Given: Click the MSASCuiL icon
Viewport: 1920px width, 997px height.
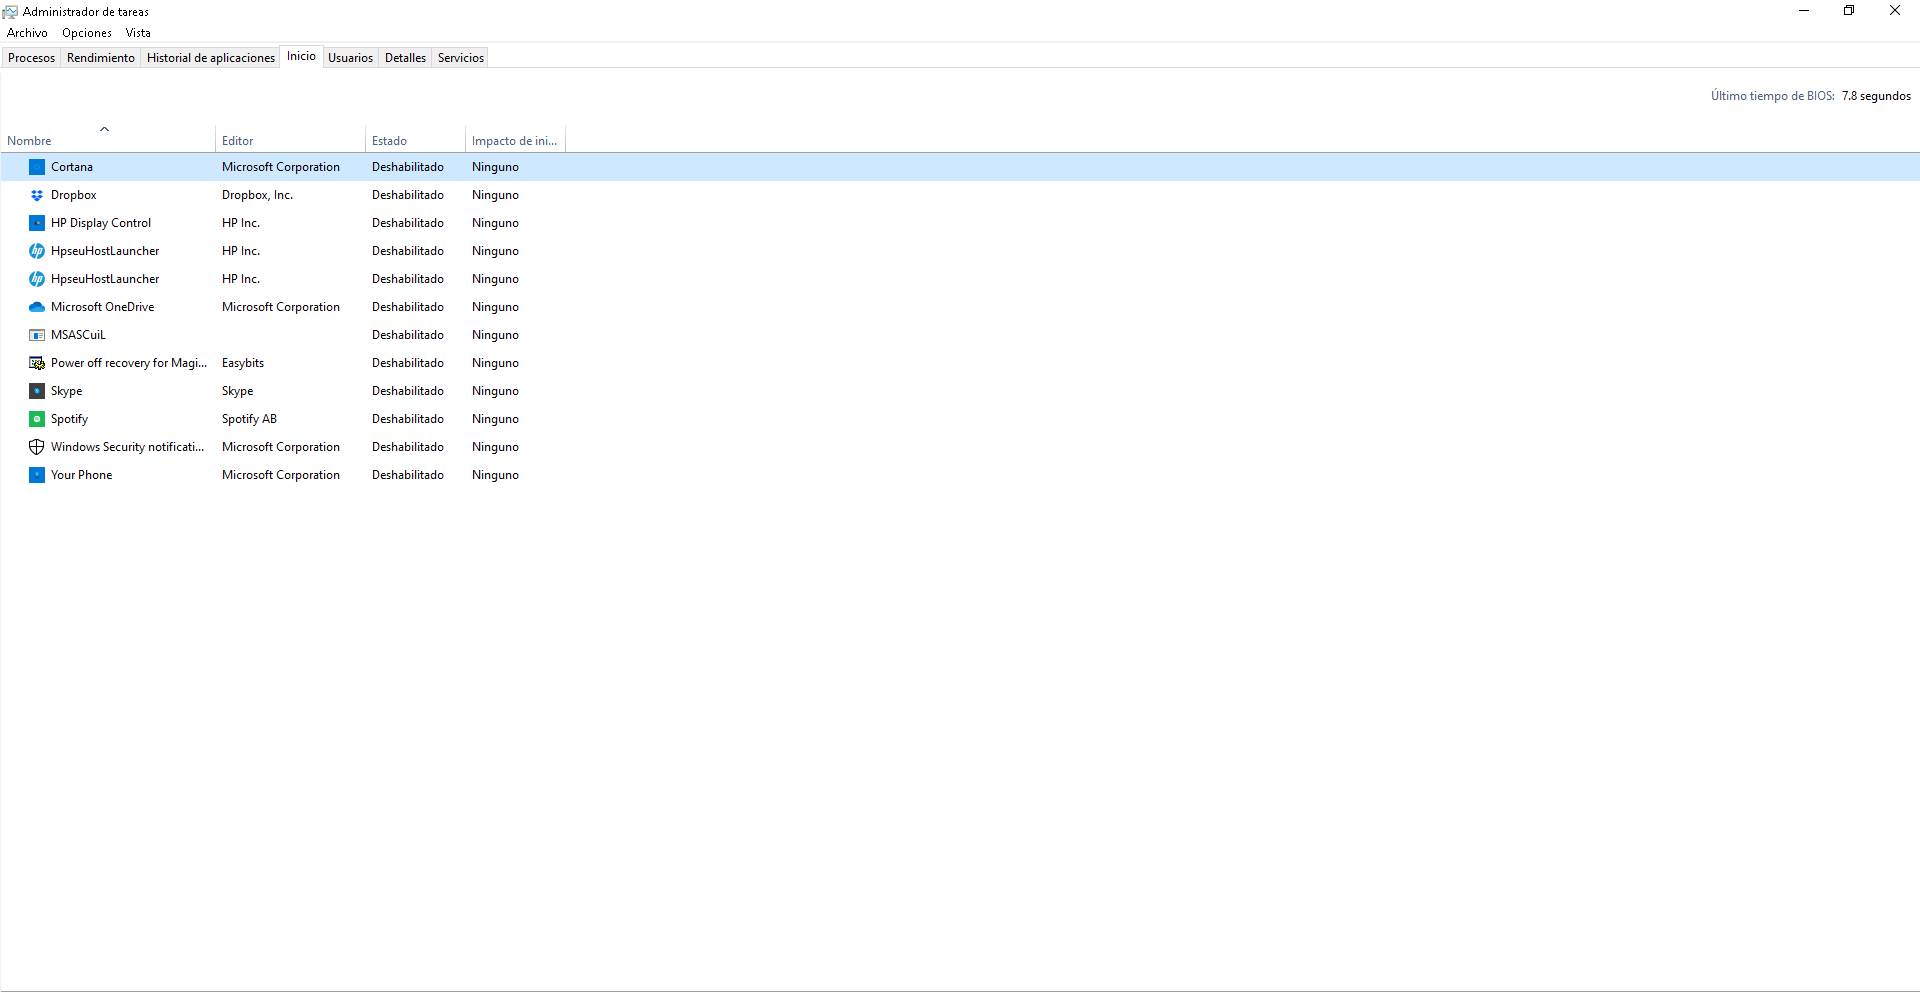Looking at the screenshot, I should click(37, 335).
